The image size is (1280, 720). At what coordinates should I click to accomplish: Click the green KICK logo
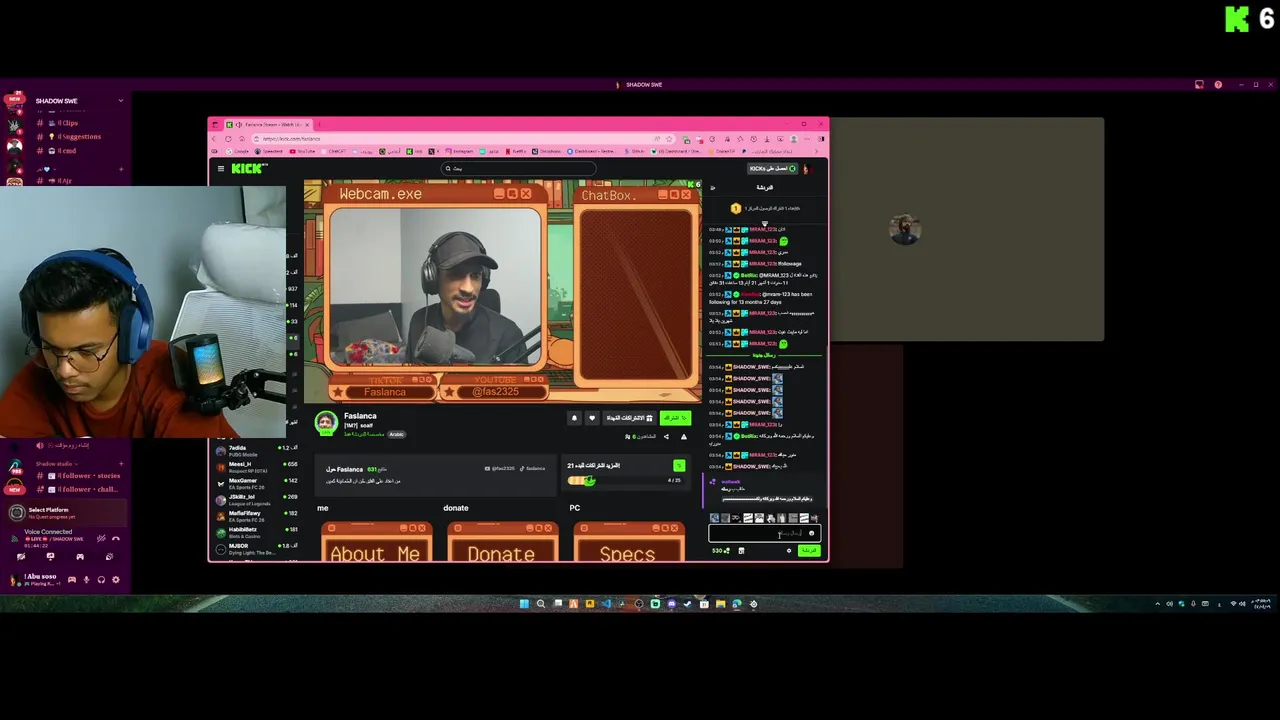point(247,168)
